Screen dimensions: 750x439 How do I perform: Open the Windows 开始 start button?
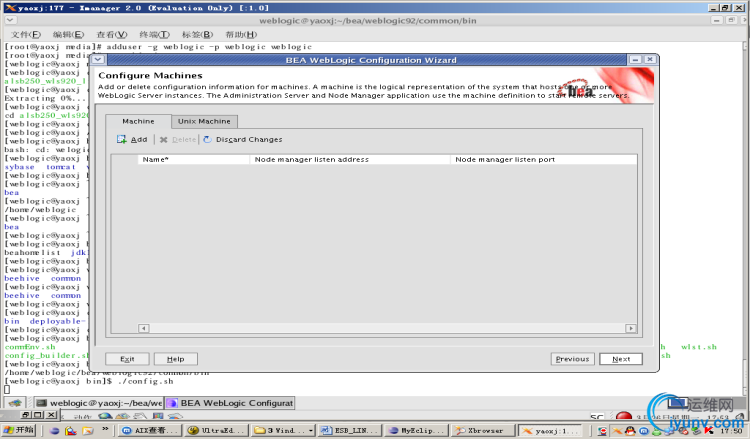pyautogui.click(x=19, y=430)
